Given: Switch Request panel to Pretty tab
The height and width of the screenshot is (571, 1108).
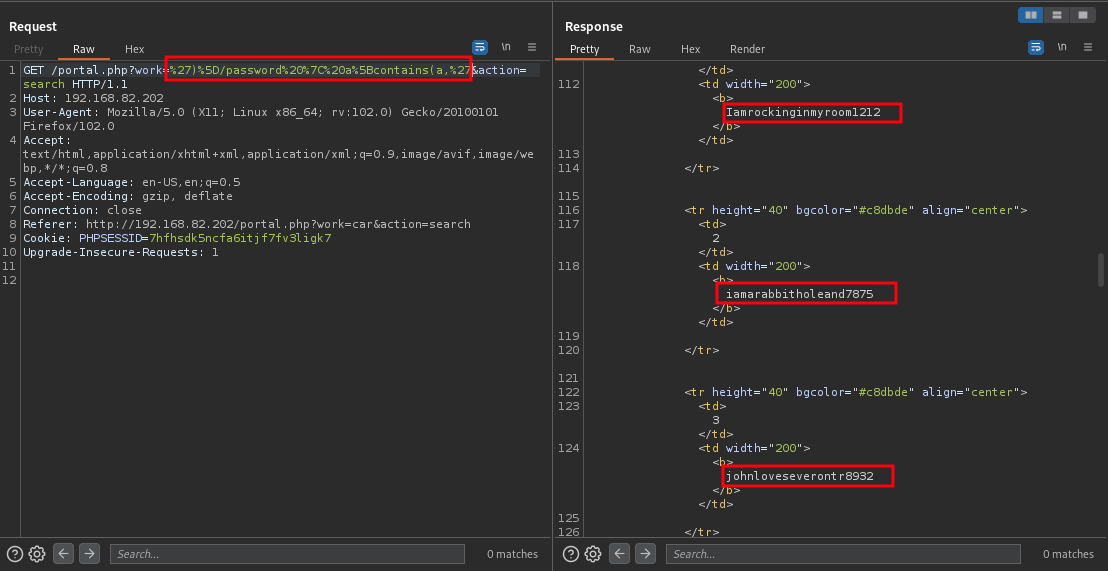Looking at the screenshot, I should (28, 49).
